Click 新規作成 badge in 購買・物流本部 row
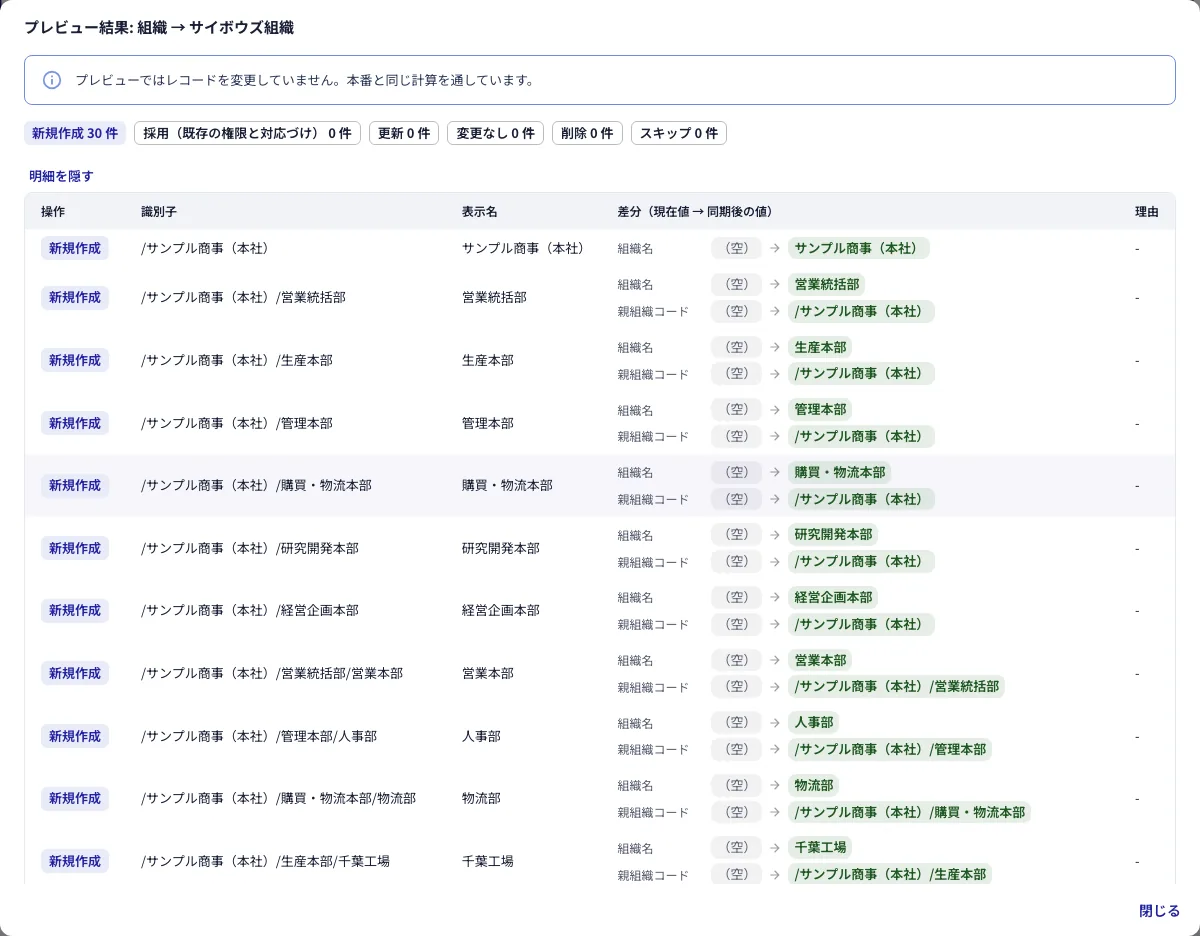The width and height of the screenshot is (1200, 936). (75, 485)
